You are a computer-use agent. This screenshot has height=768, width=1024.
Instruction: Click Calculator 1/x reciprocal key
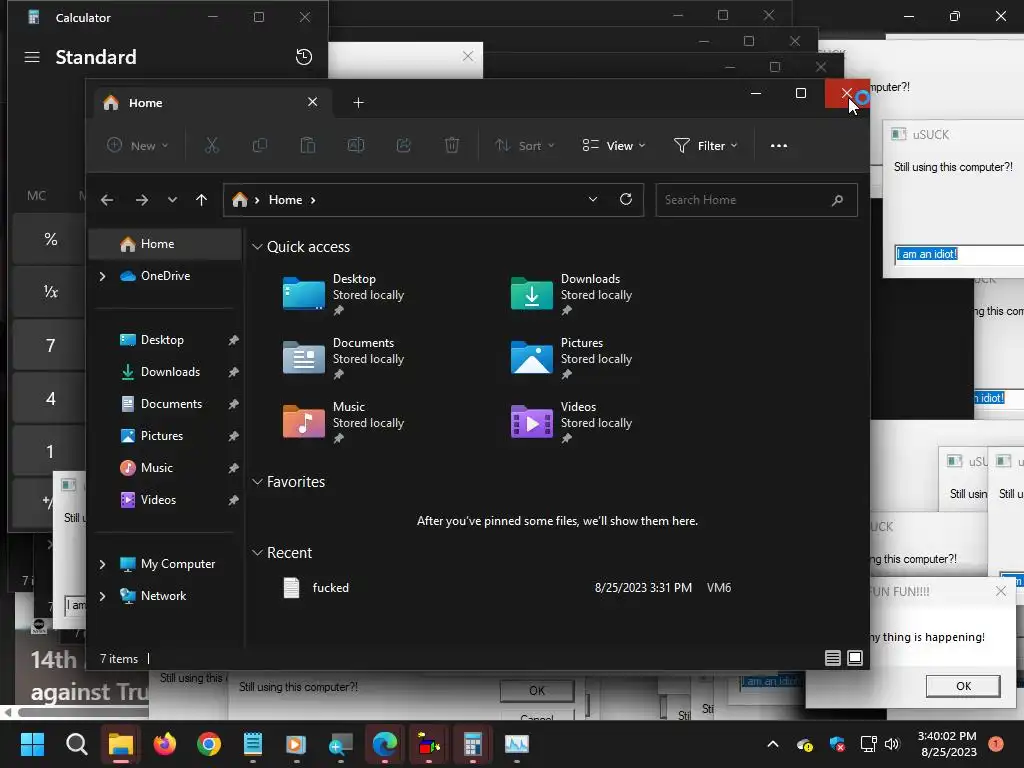50,292
